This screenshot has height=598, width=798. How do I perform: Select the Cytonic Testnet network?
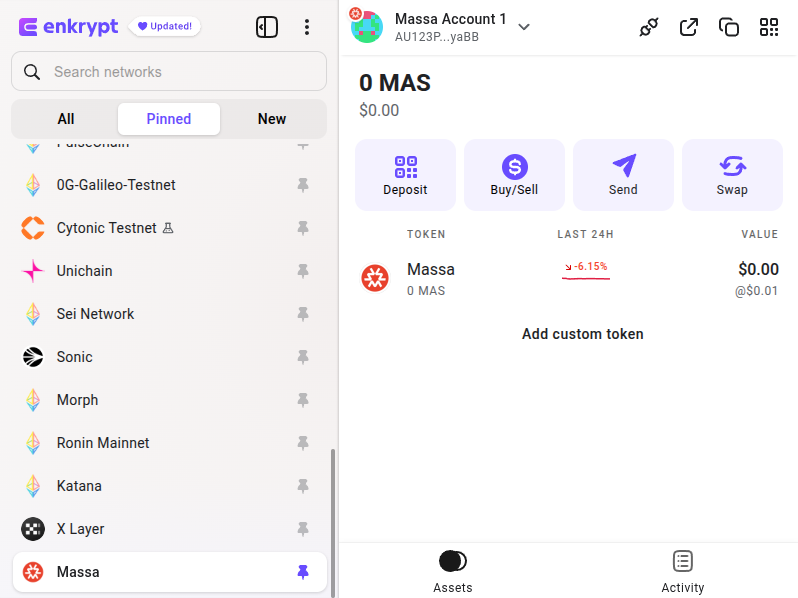pyautogui.click(x=169, y=228)
